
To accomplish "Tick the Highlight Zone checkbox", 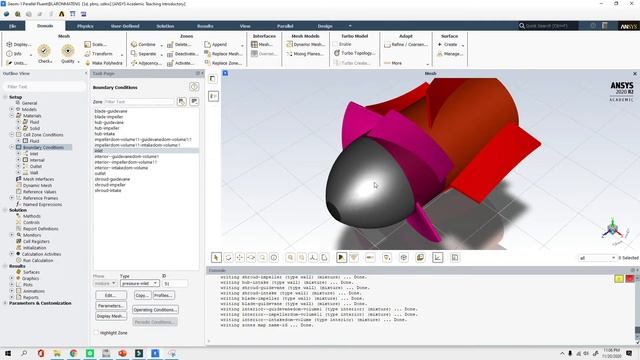I will point(96,333).
